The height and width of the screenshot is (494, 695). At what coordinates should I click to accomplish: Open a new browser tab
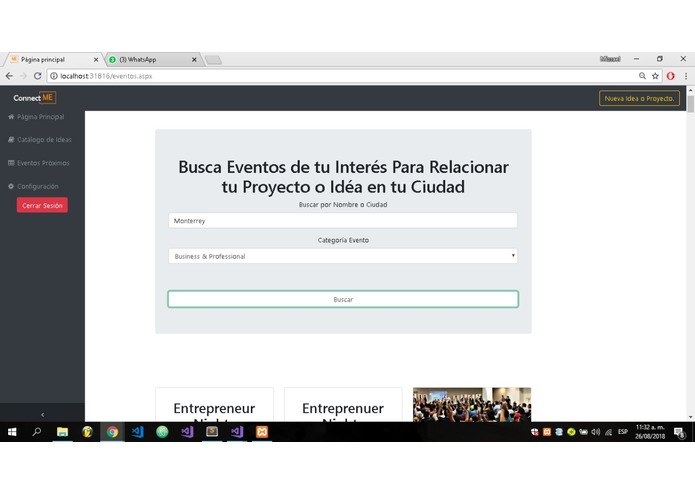click(214, 60)
